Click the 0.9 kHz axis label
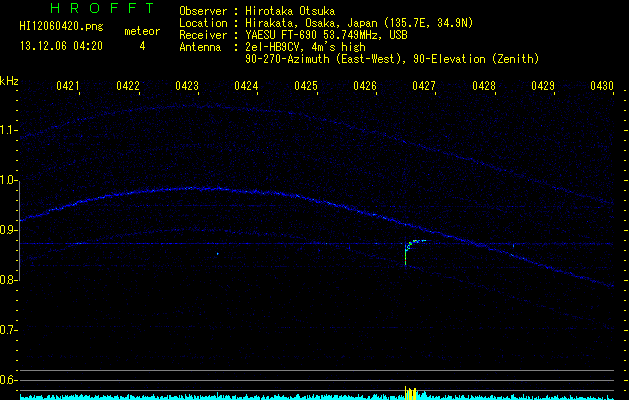Viewport: 629px width, 400px height. (x=9, y=230)
